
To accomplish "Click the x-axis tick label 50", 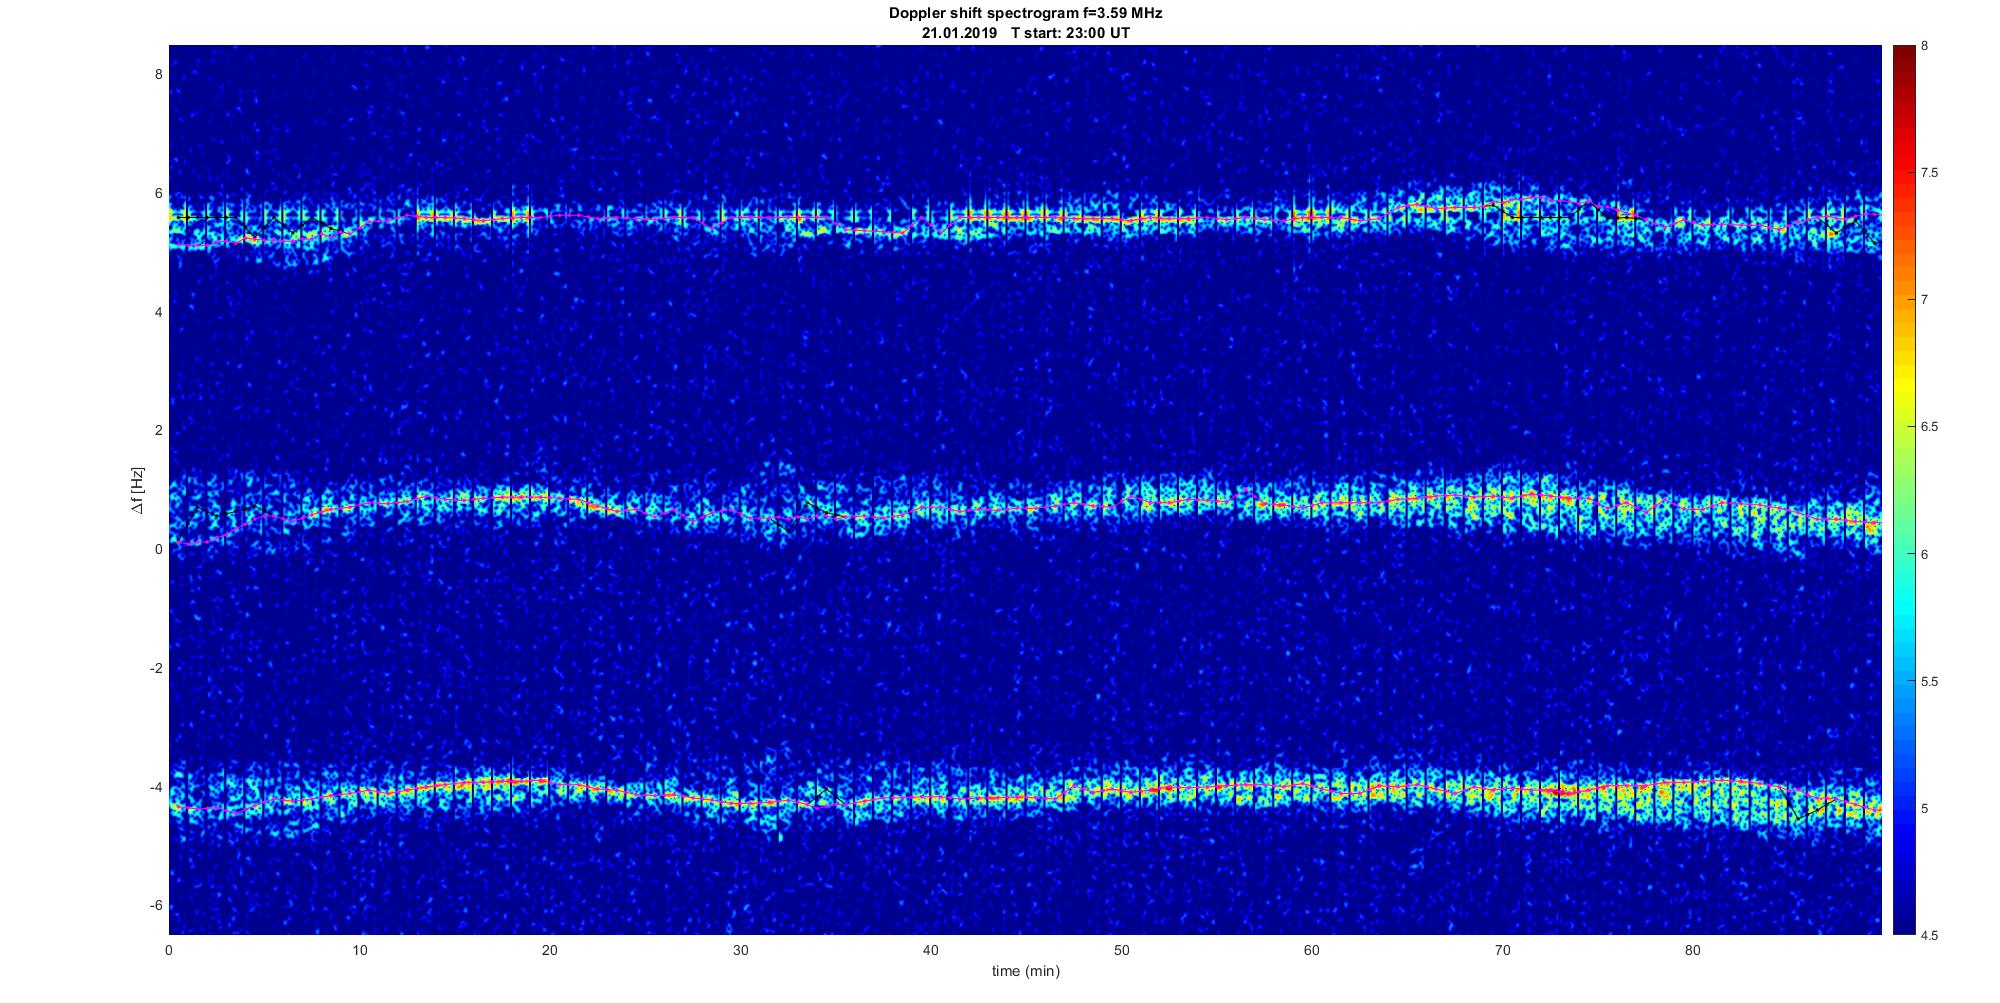I will pyautogui.click(x=1121, y=950).
